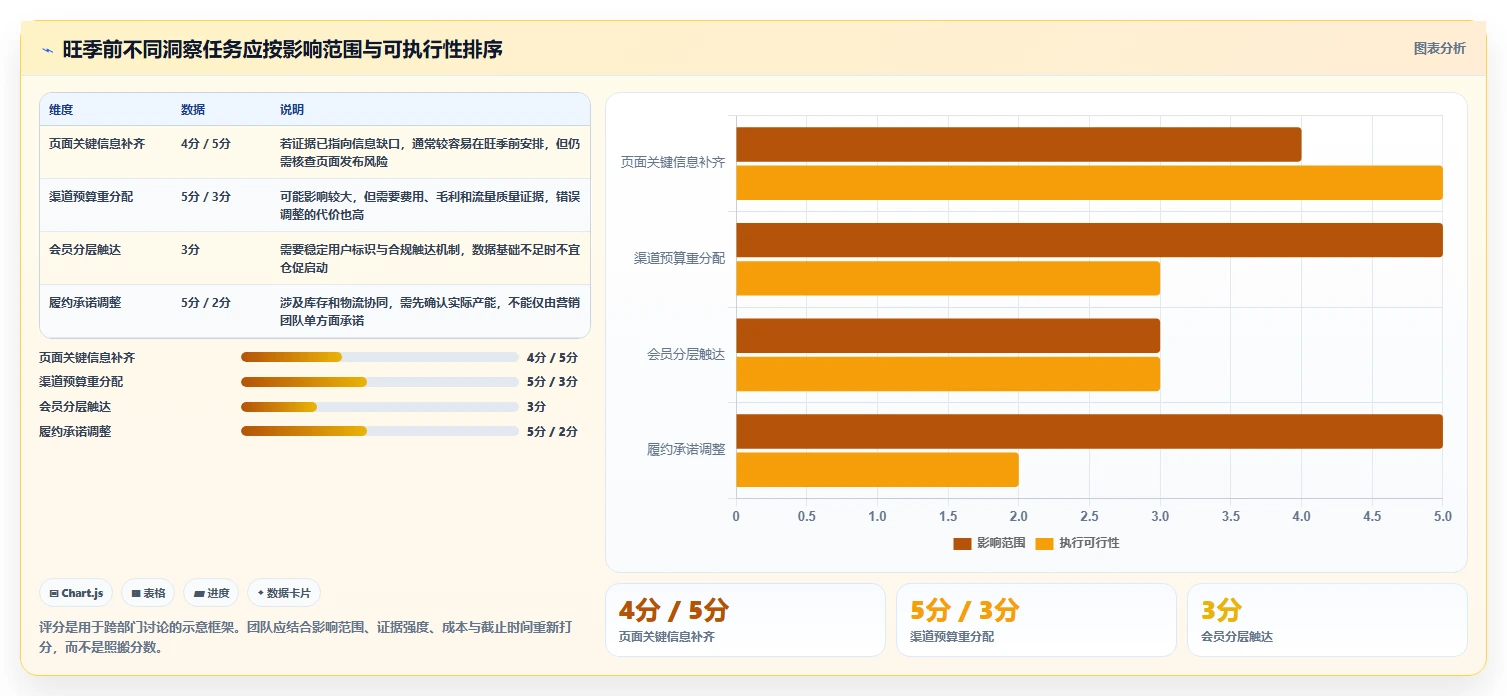Click the 维度 column header
The height and width of the screenshot is (696, 1507).
[x=61, y=110]
